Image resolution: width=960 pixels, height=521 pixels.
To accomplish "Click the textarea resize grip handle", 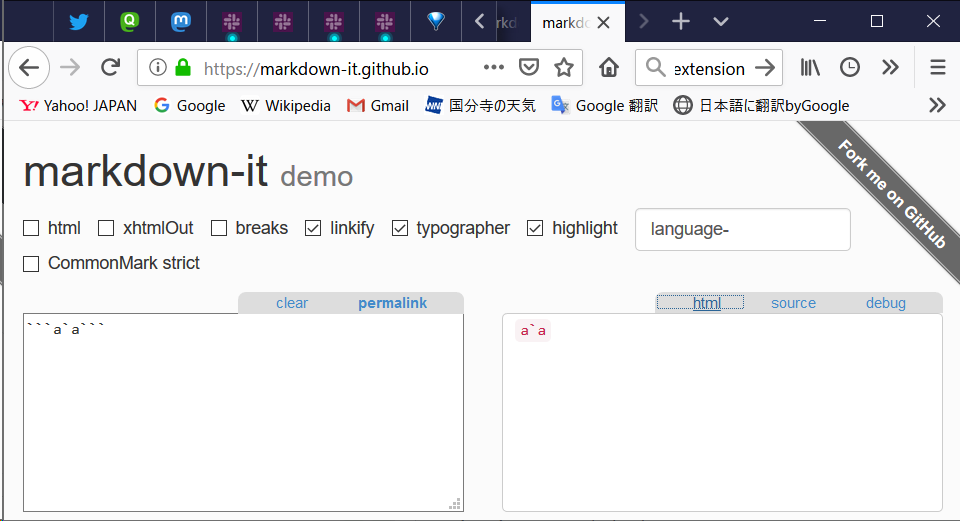I will click(x=455, y=504).
